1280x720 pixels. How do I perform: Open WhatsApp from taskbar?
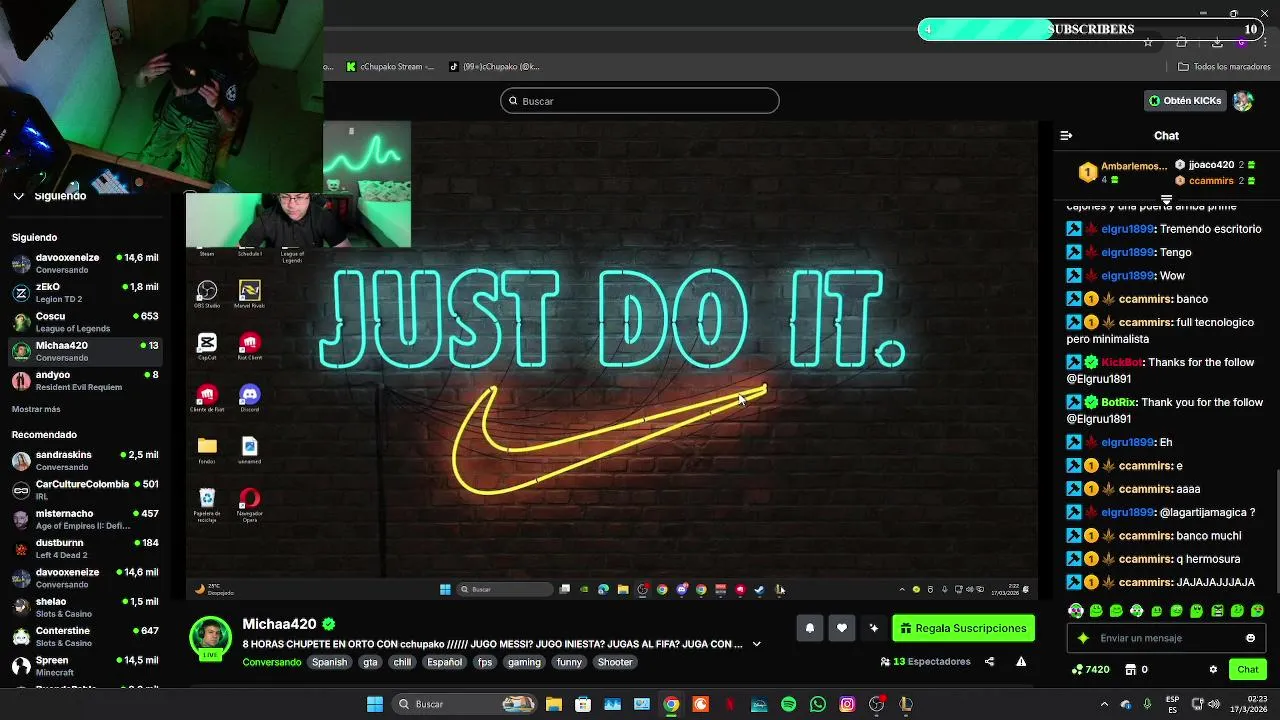point(818,704)
